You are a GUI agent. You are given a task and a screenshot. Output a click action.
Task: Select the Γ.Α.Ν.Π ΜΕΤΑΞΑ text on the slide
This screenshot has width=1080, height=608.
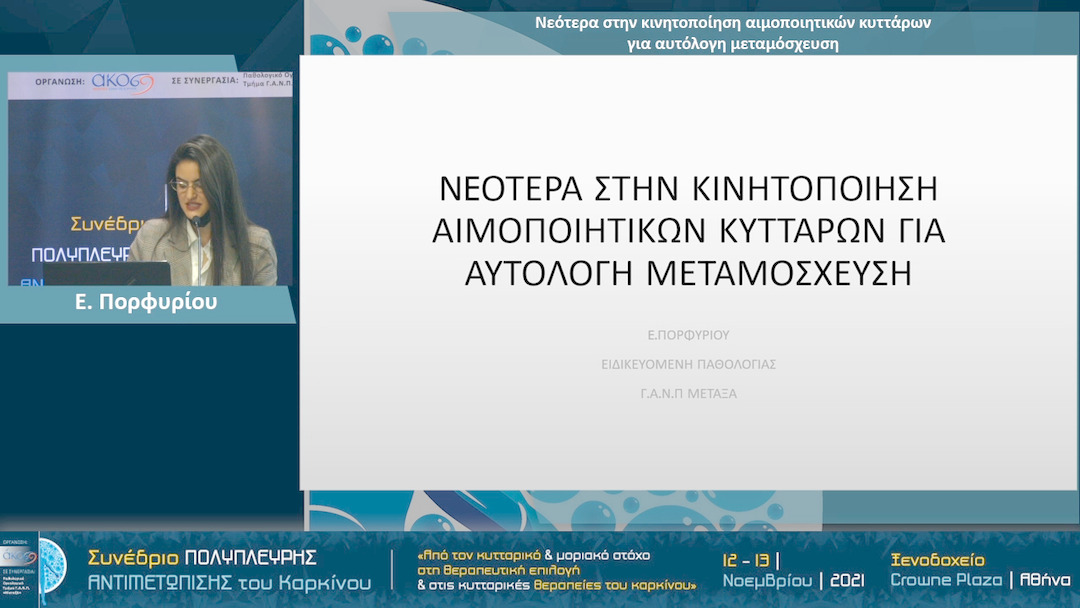tap(689, 394)
